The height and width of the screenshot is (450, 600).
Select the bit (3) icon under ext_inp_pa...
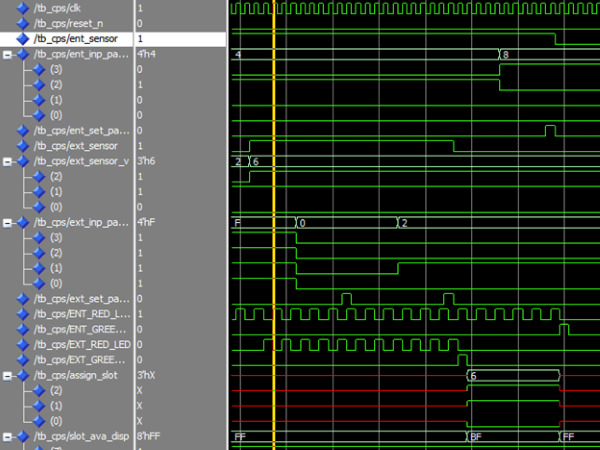tap(39, 238)
